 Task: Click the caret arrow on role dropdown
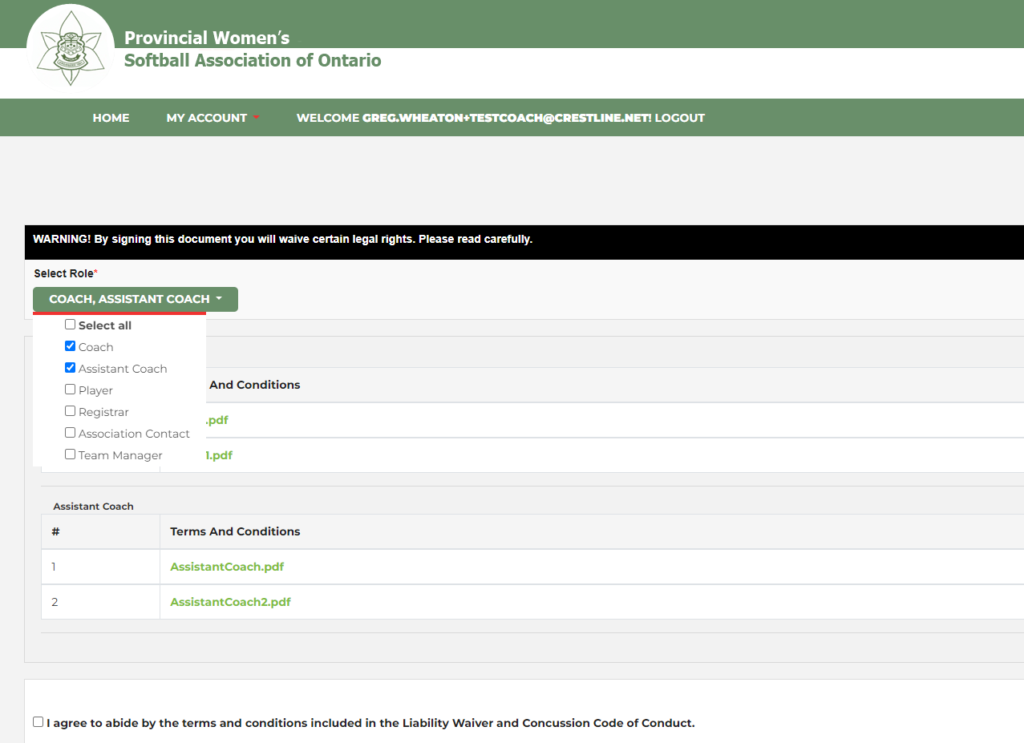pos(219,299)
